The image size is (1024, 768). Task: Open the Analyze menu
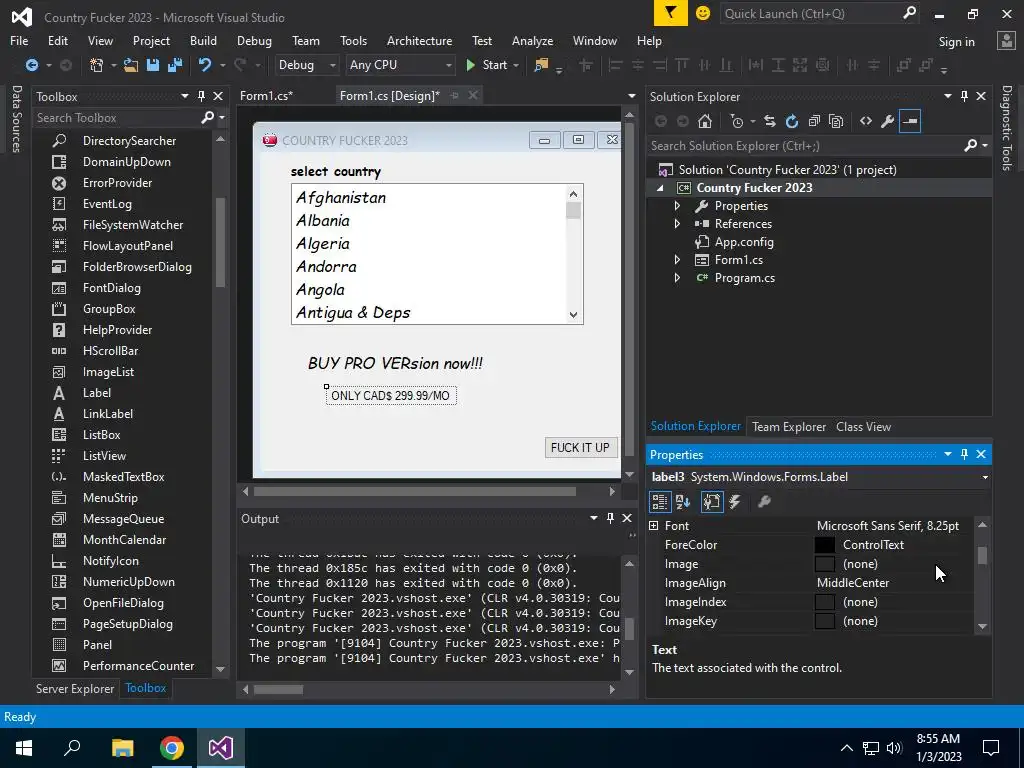coord(532,40)
